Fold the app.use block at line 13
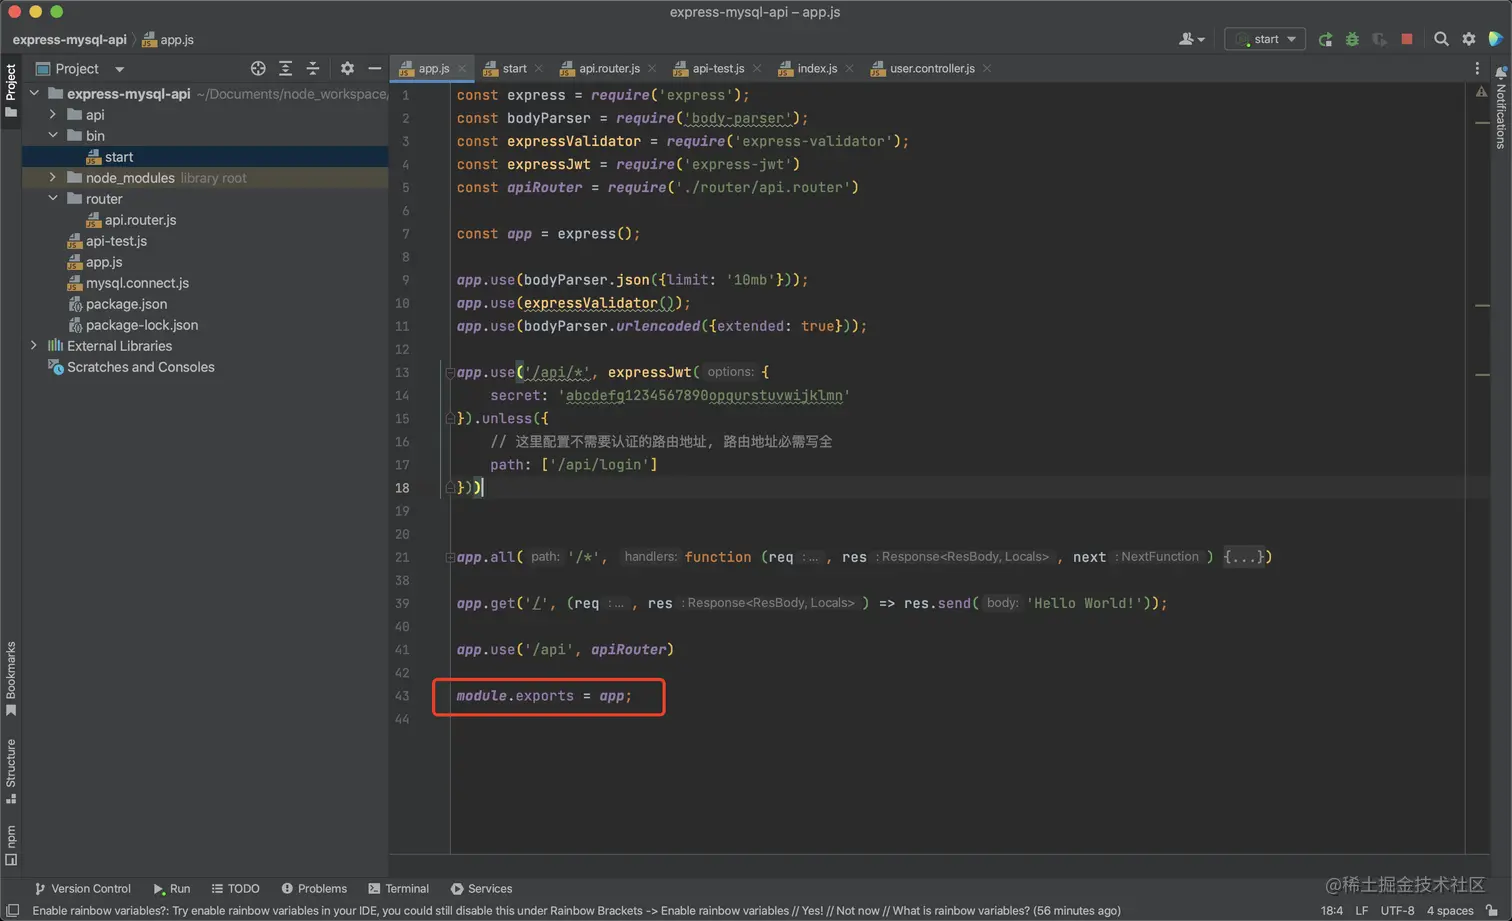The image size is (1512, 921). pos(450,372)
